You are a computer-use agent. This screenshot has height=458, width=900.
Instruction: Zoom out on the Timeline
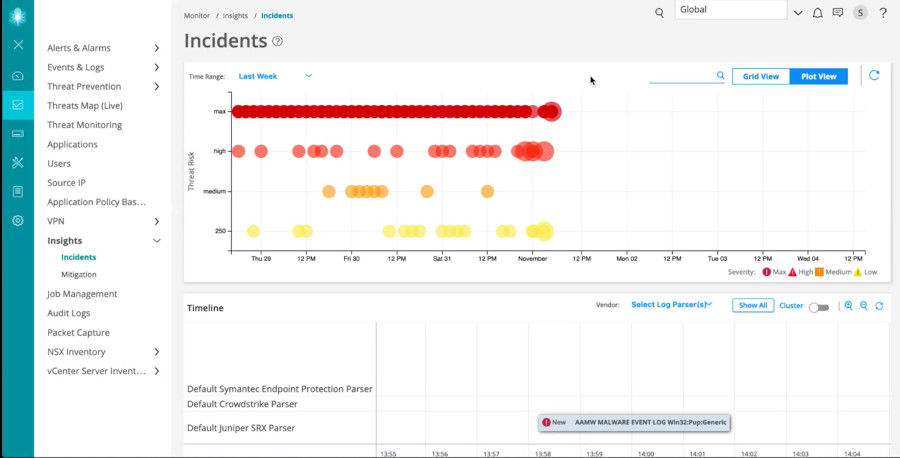[863, 306]
